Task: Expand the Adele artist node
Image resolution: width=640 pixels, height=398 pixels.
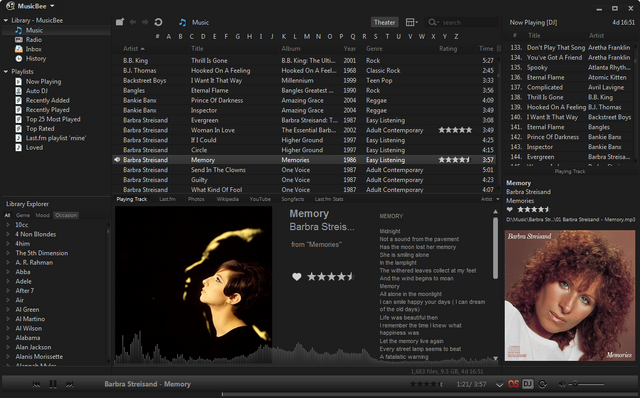Action: 8,281
